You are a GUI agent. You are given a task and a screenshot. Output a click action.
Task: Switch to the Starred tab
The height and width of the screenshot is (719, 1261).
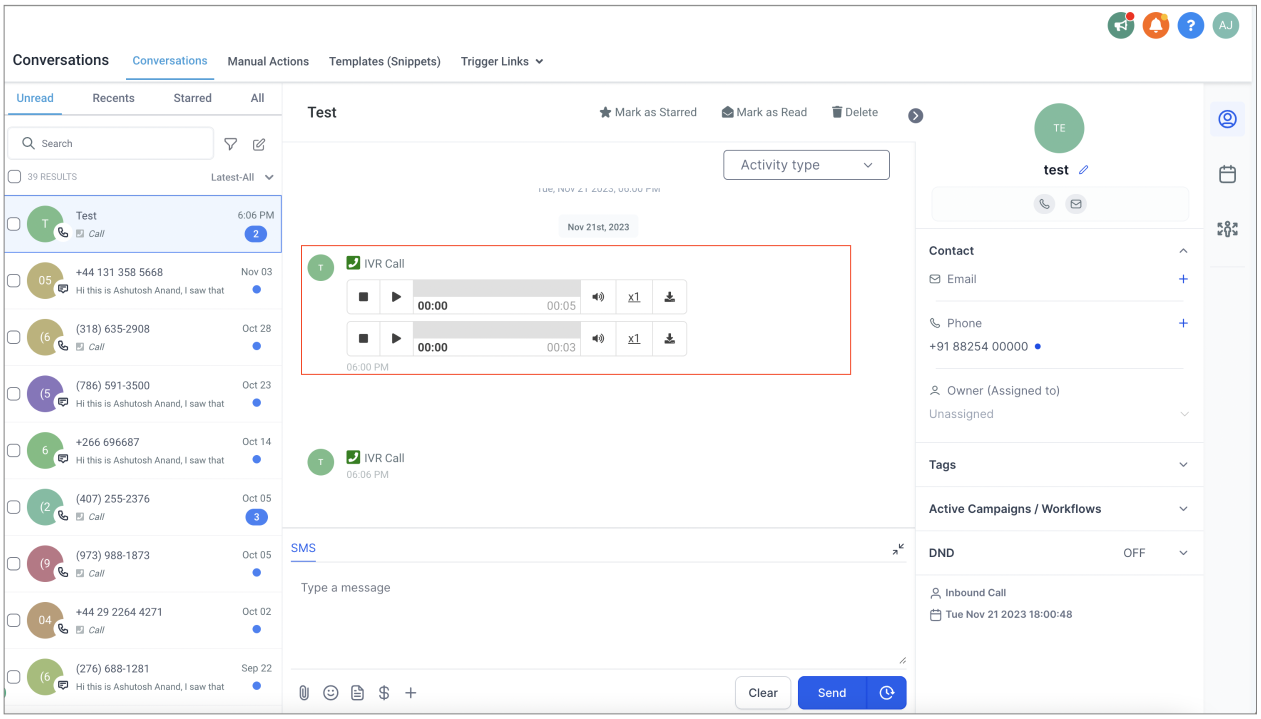(x=192, y=98)
